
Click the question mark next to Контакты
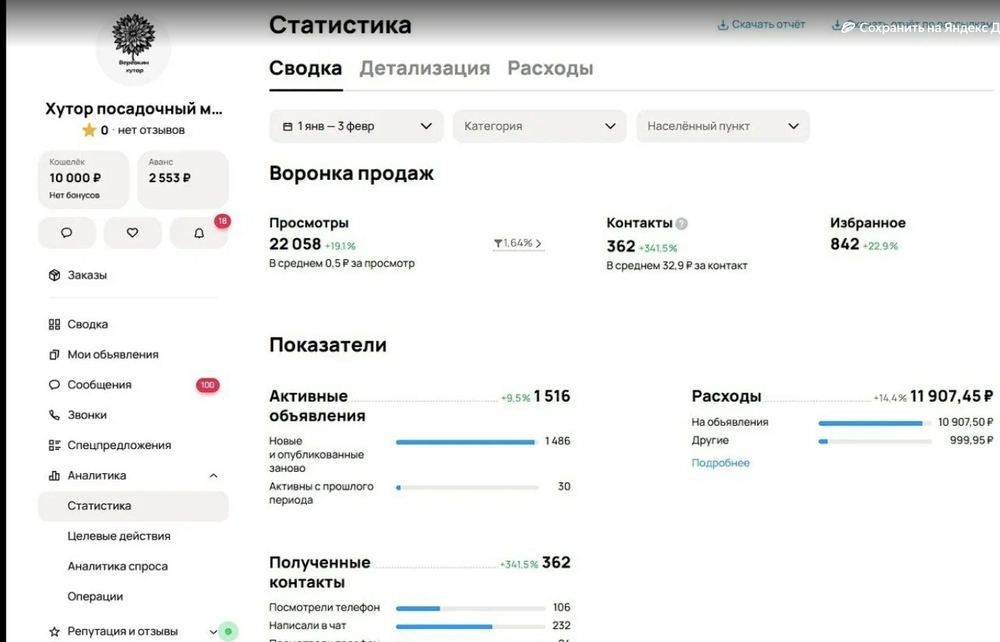click(682, 224)
